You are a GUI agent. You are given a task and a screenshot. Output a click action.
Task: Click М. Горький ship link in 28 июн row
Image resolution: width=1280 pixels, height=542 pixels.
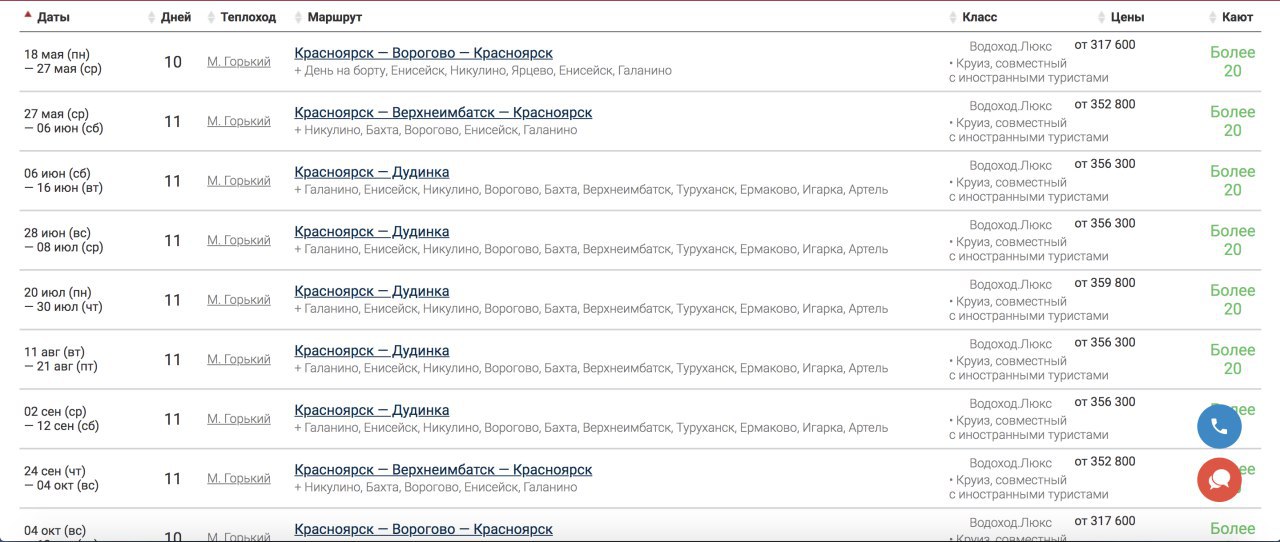[x=239, y=240]
